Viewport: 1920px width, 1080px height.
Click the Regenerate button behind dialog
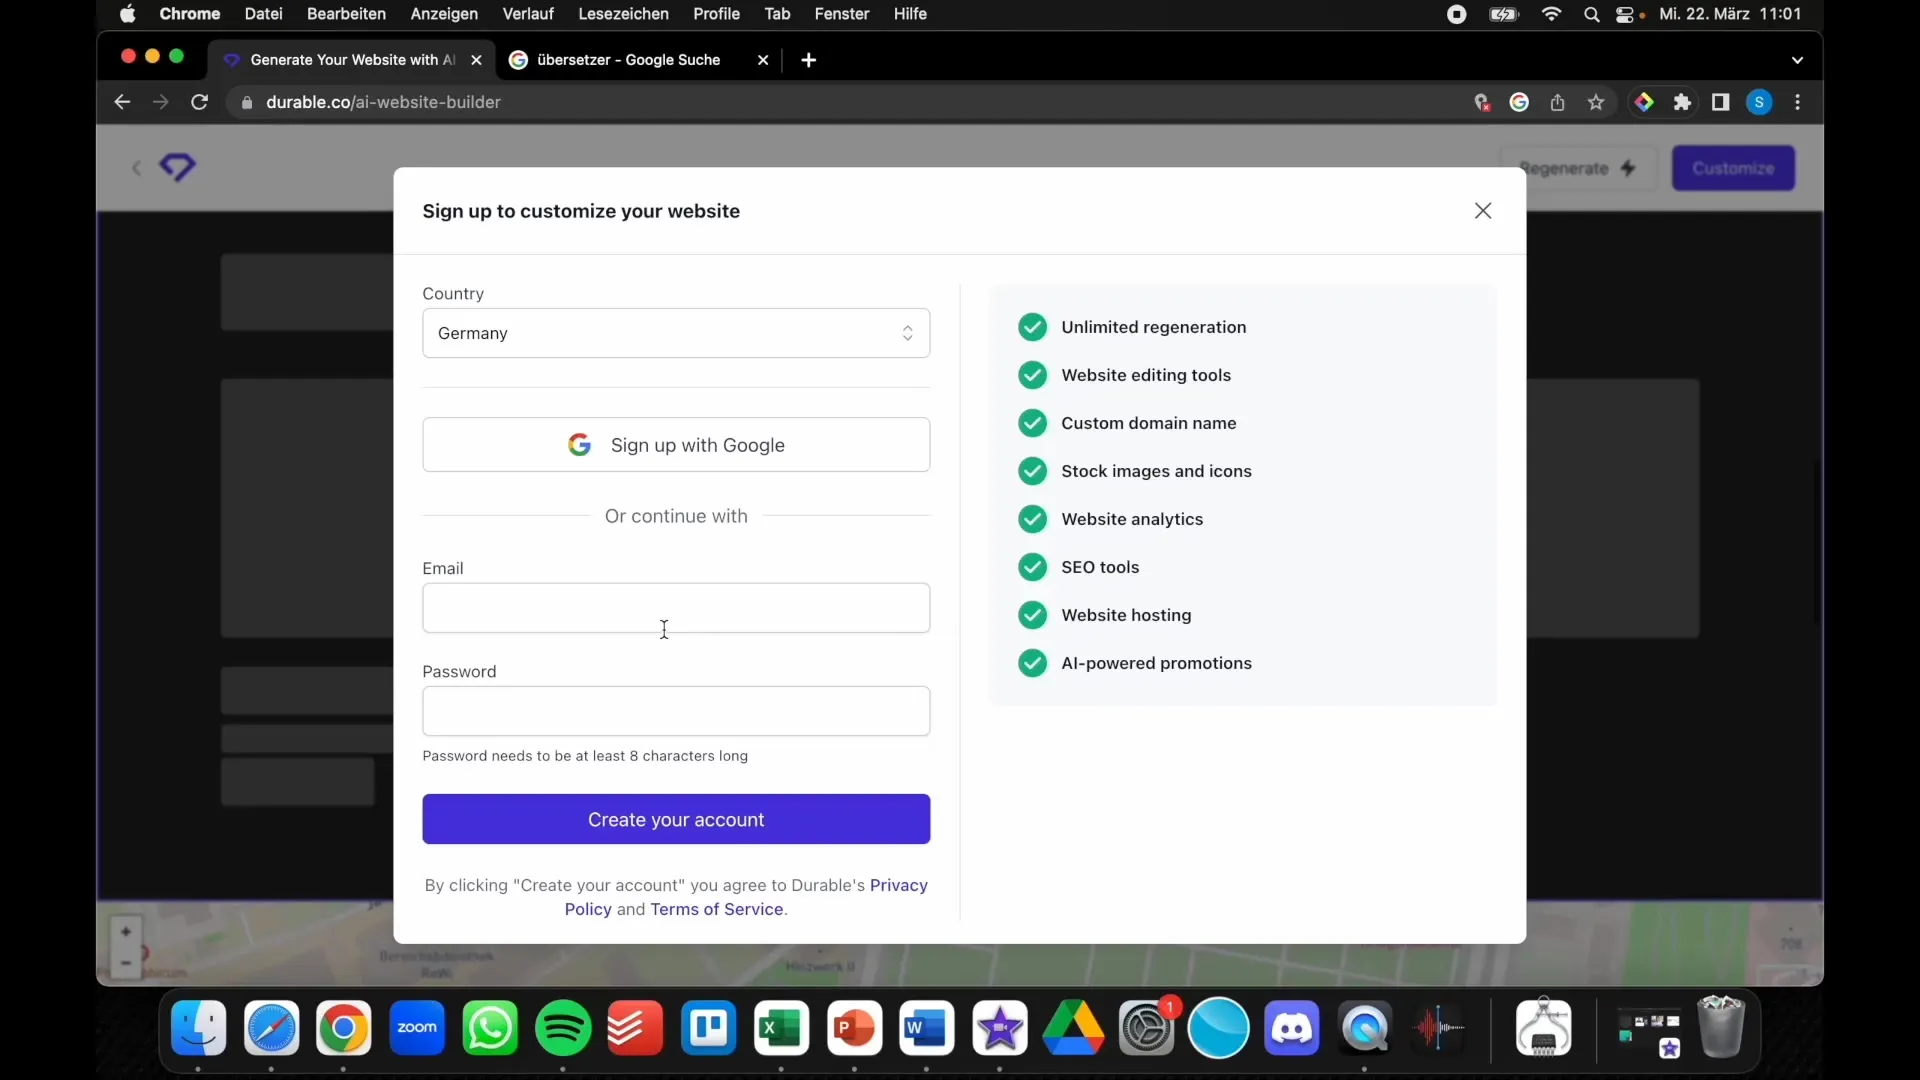click(1578, 168)
